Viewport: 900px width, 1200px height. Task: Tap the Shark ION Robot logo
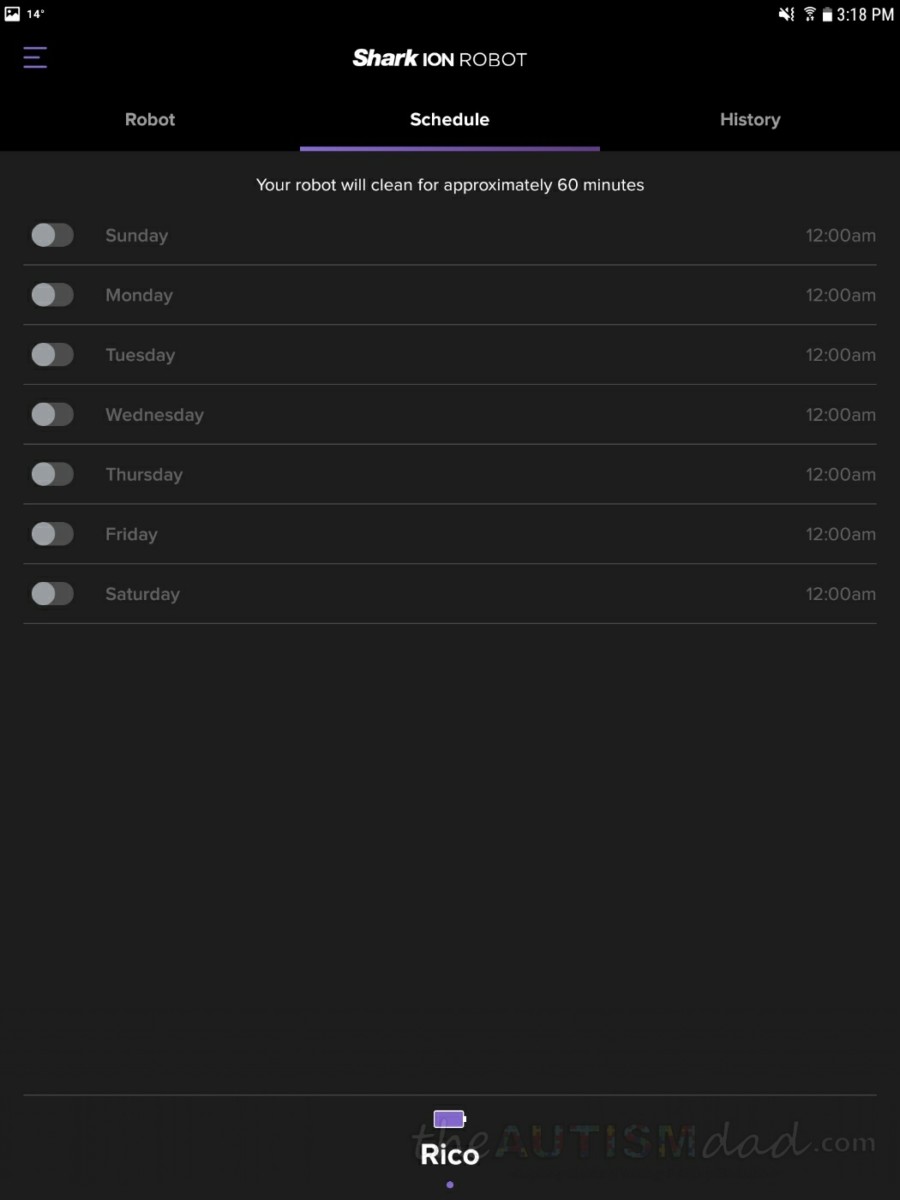pyautogui.click(x=439, y=59)
